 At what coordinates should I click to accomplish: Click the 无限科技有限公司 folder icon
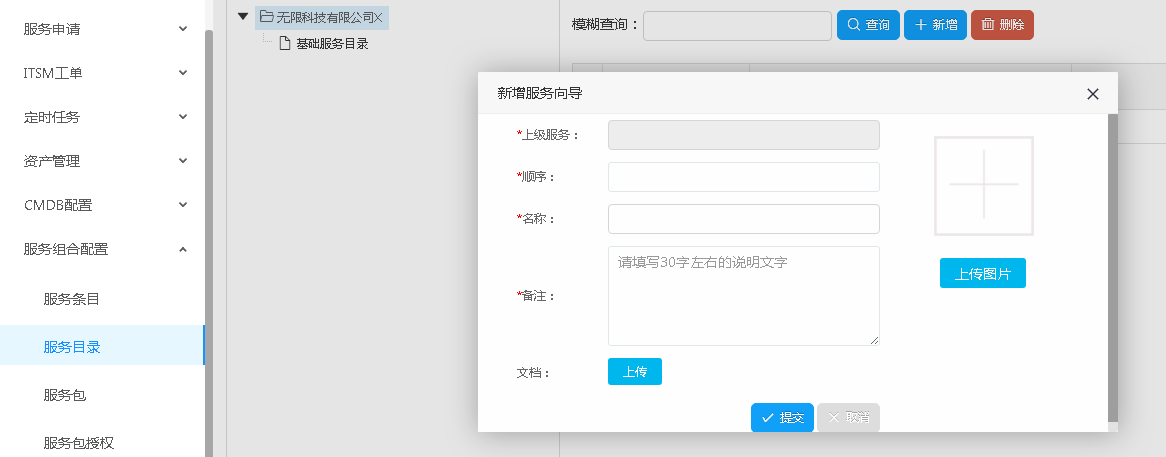(266, 17)
